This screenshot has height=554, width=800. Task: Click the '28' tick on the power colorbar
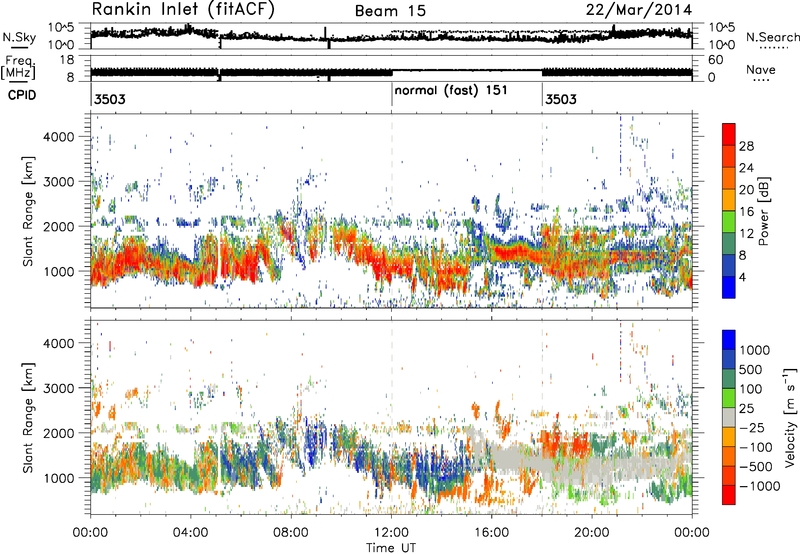click(746, 146)
